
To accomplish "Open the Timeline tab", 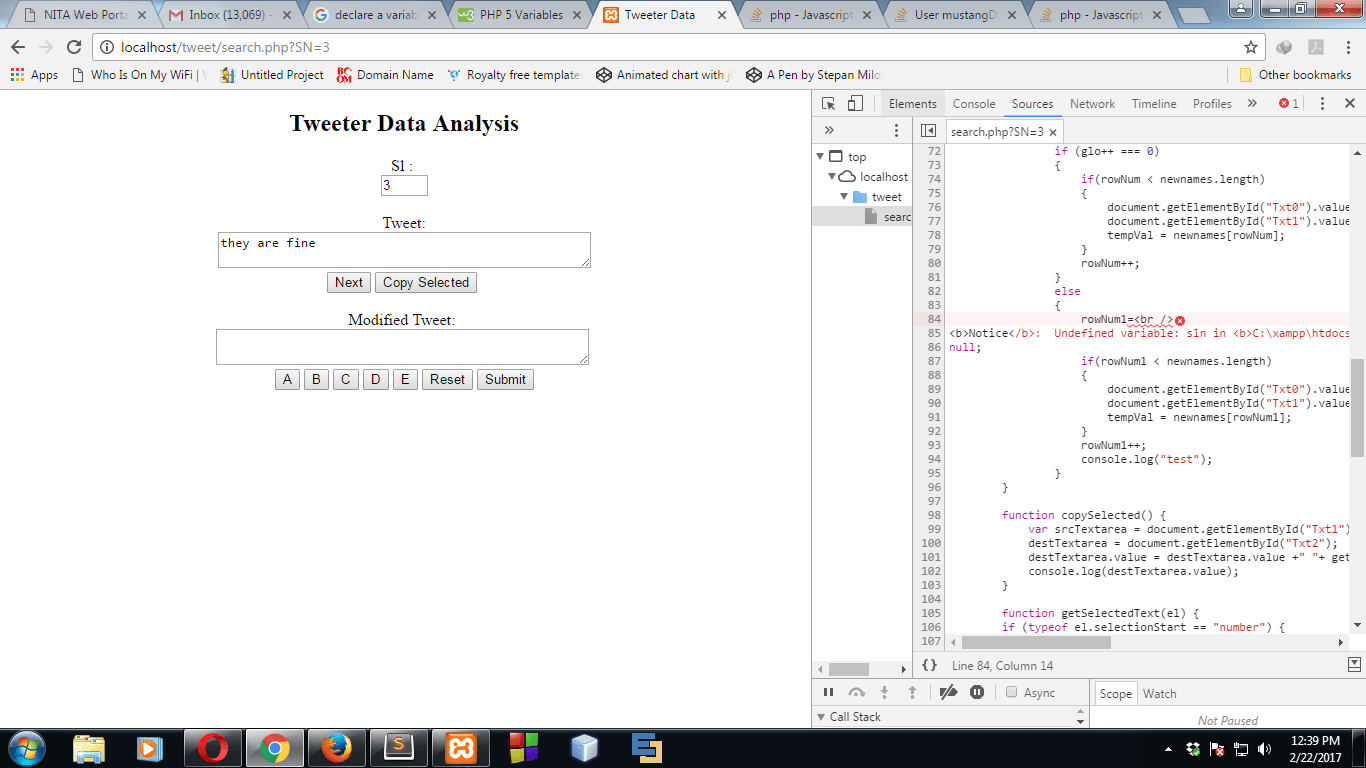I will click(x=1154, y=103).
